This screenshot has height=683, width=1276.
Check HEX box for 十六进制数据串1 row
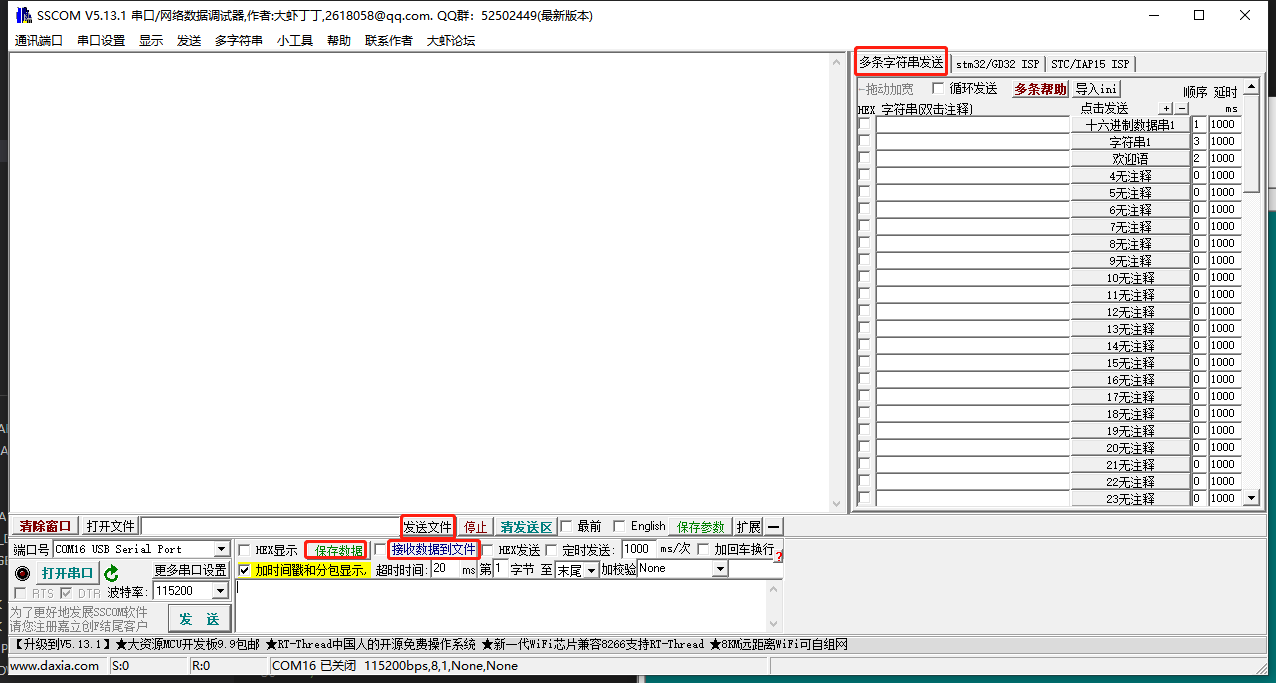tap(864, 125)
